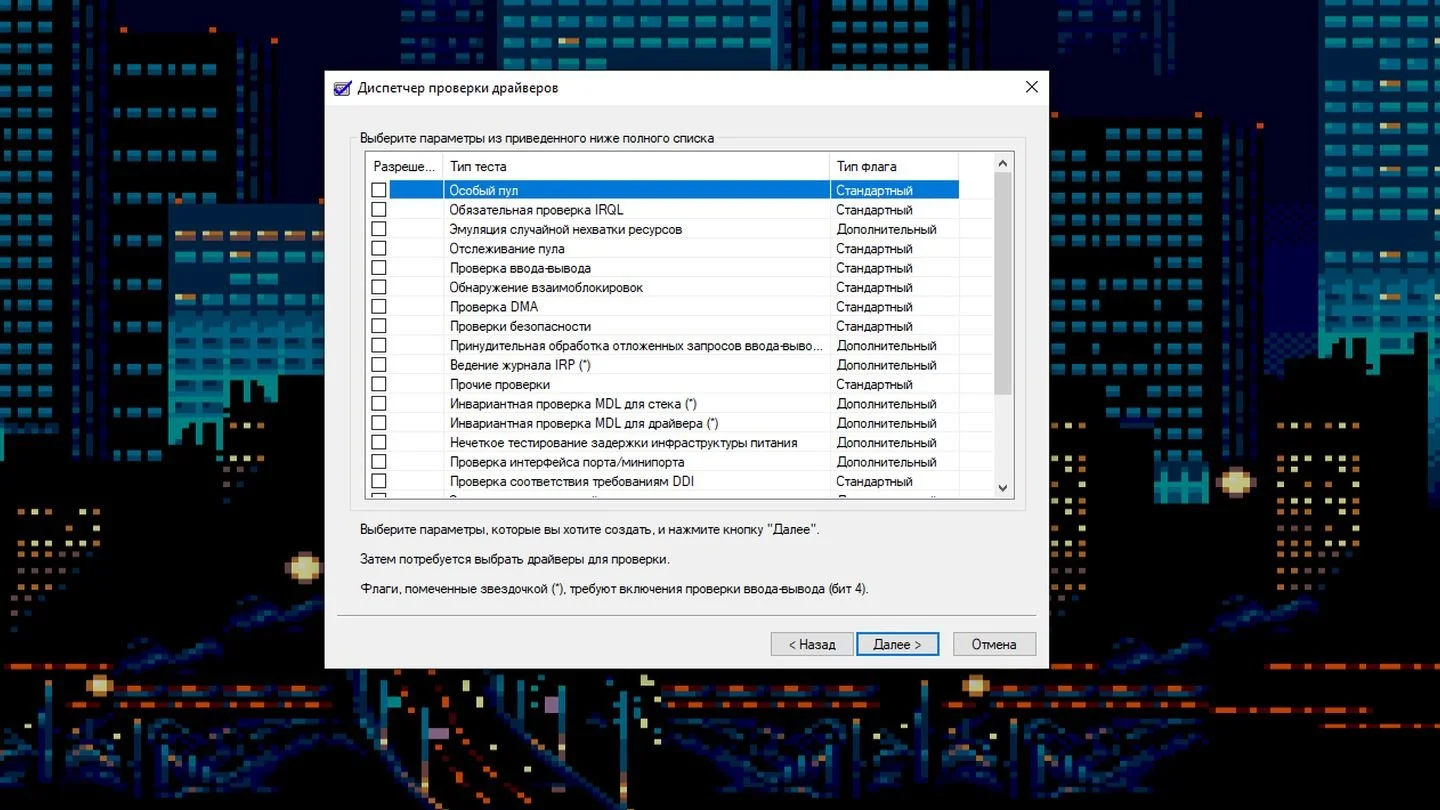Click Дополнительный flag in Эмуляция случайной нехватки row

pyautogui.click(x=886, y=229)
